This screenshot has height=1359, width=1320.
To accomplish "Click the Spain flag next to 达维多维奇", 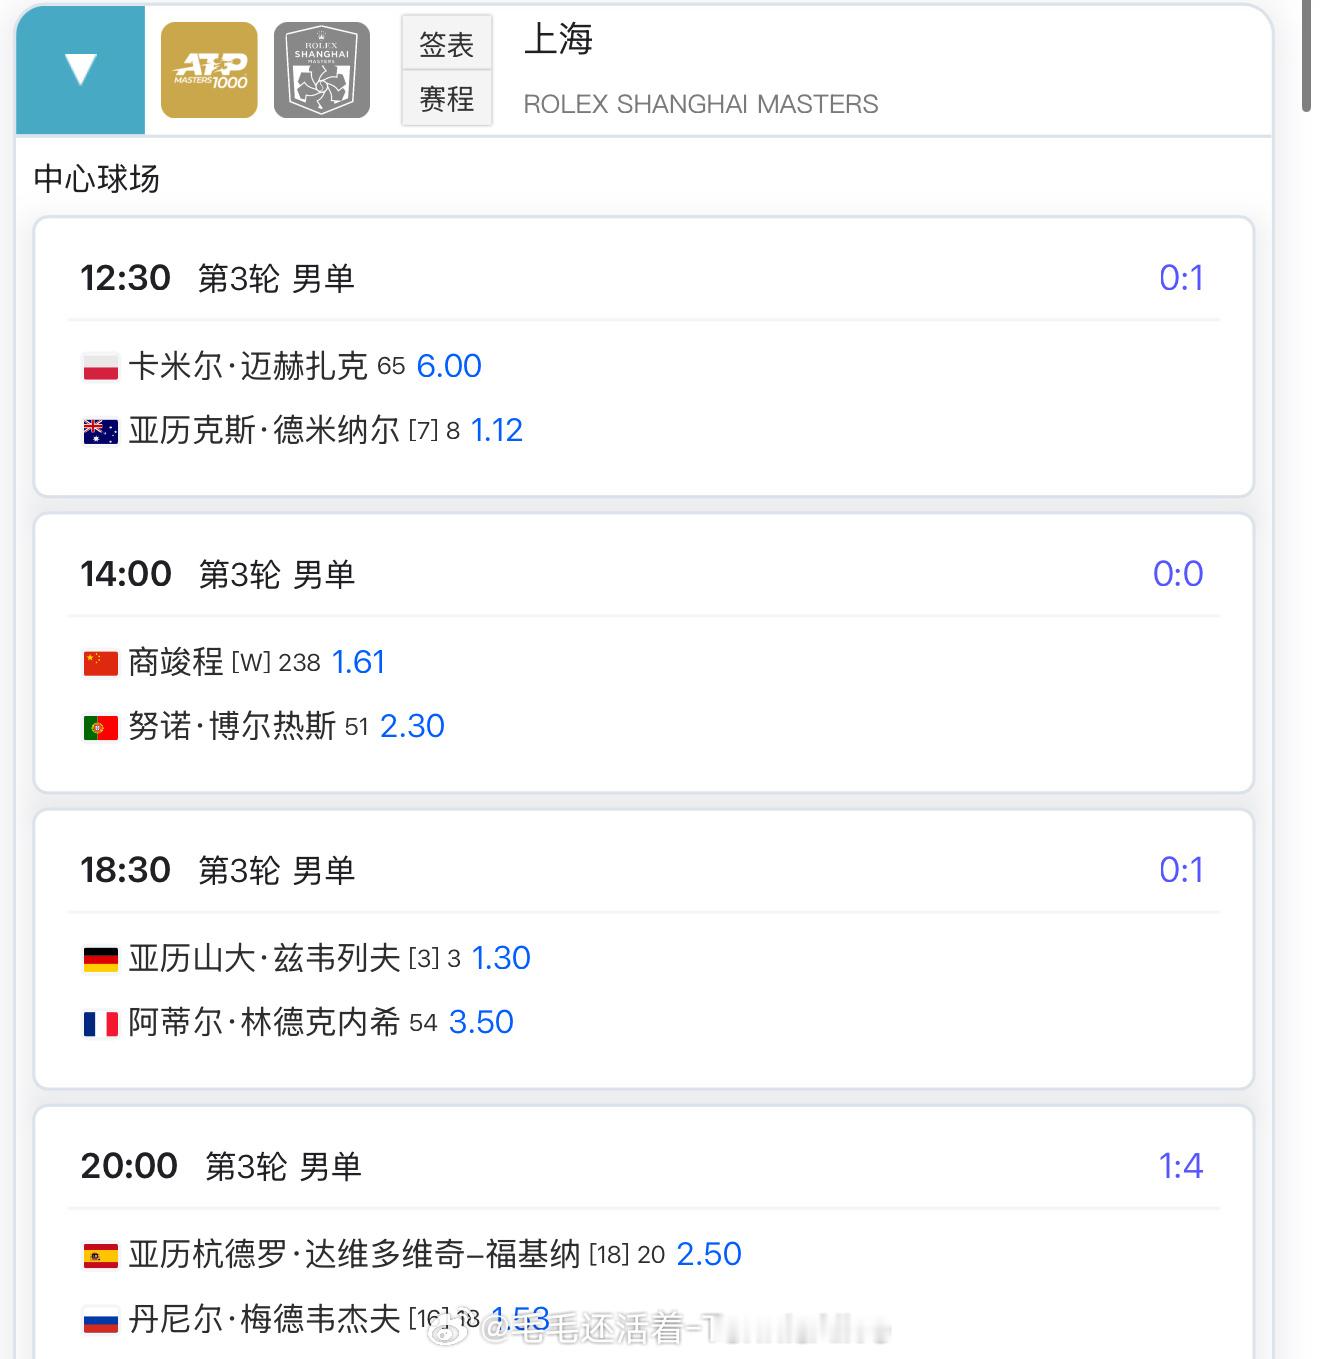I will click(x=100, y=1255).
